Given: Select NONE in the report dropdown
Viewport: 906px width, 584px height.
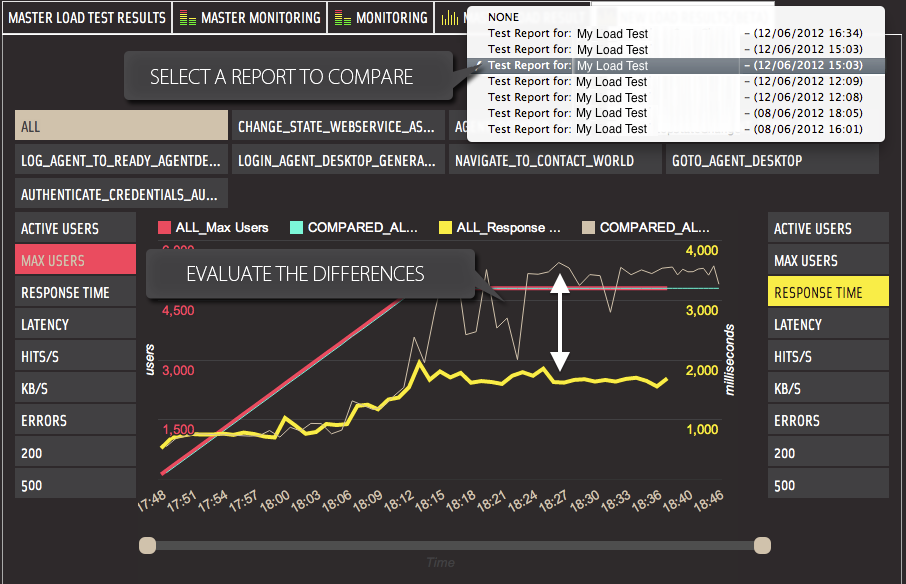Looking at the screenshot, I should coord(675,17).
